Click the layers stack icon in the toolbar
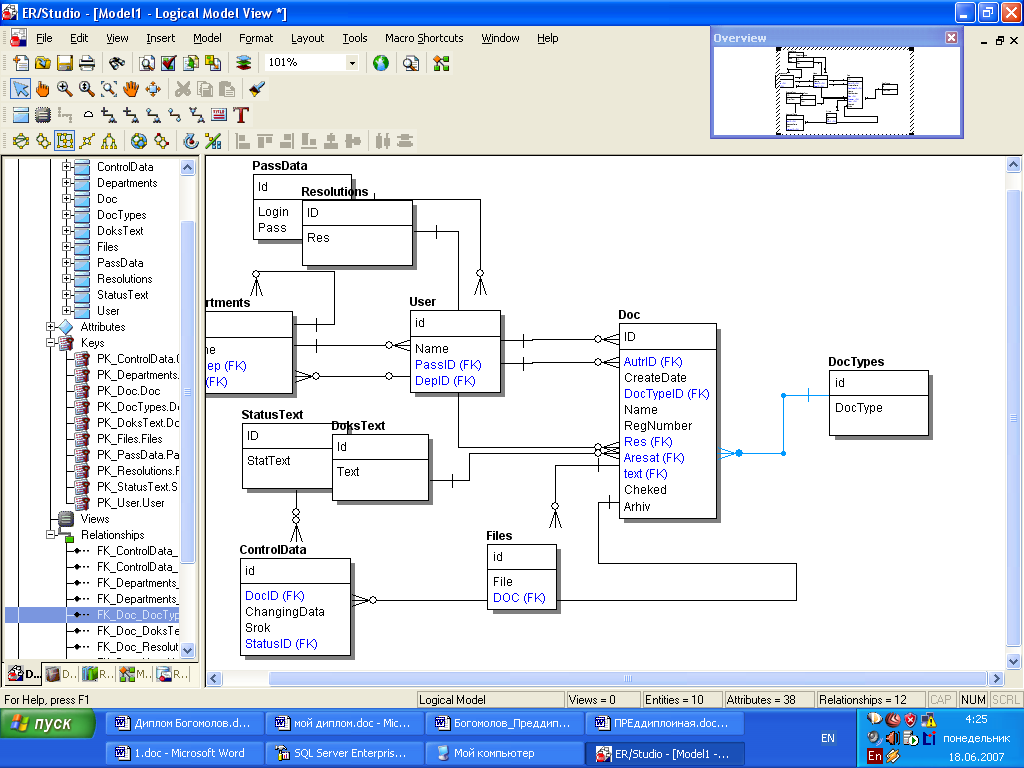 (243, 63)
